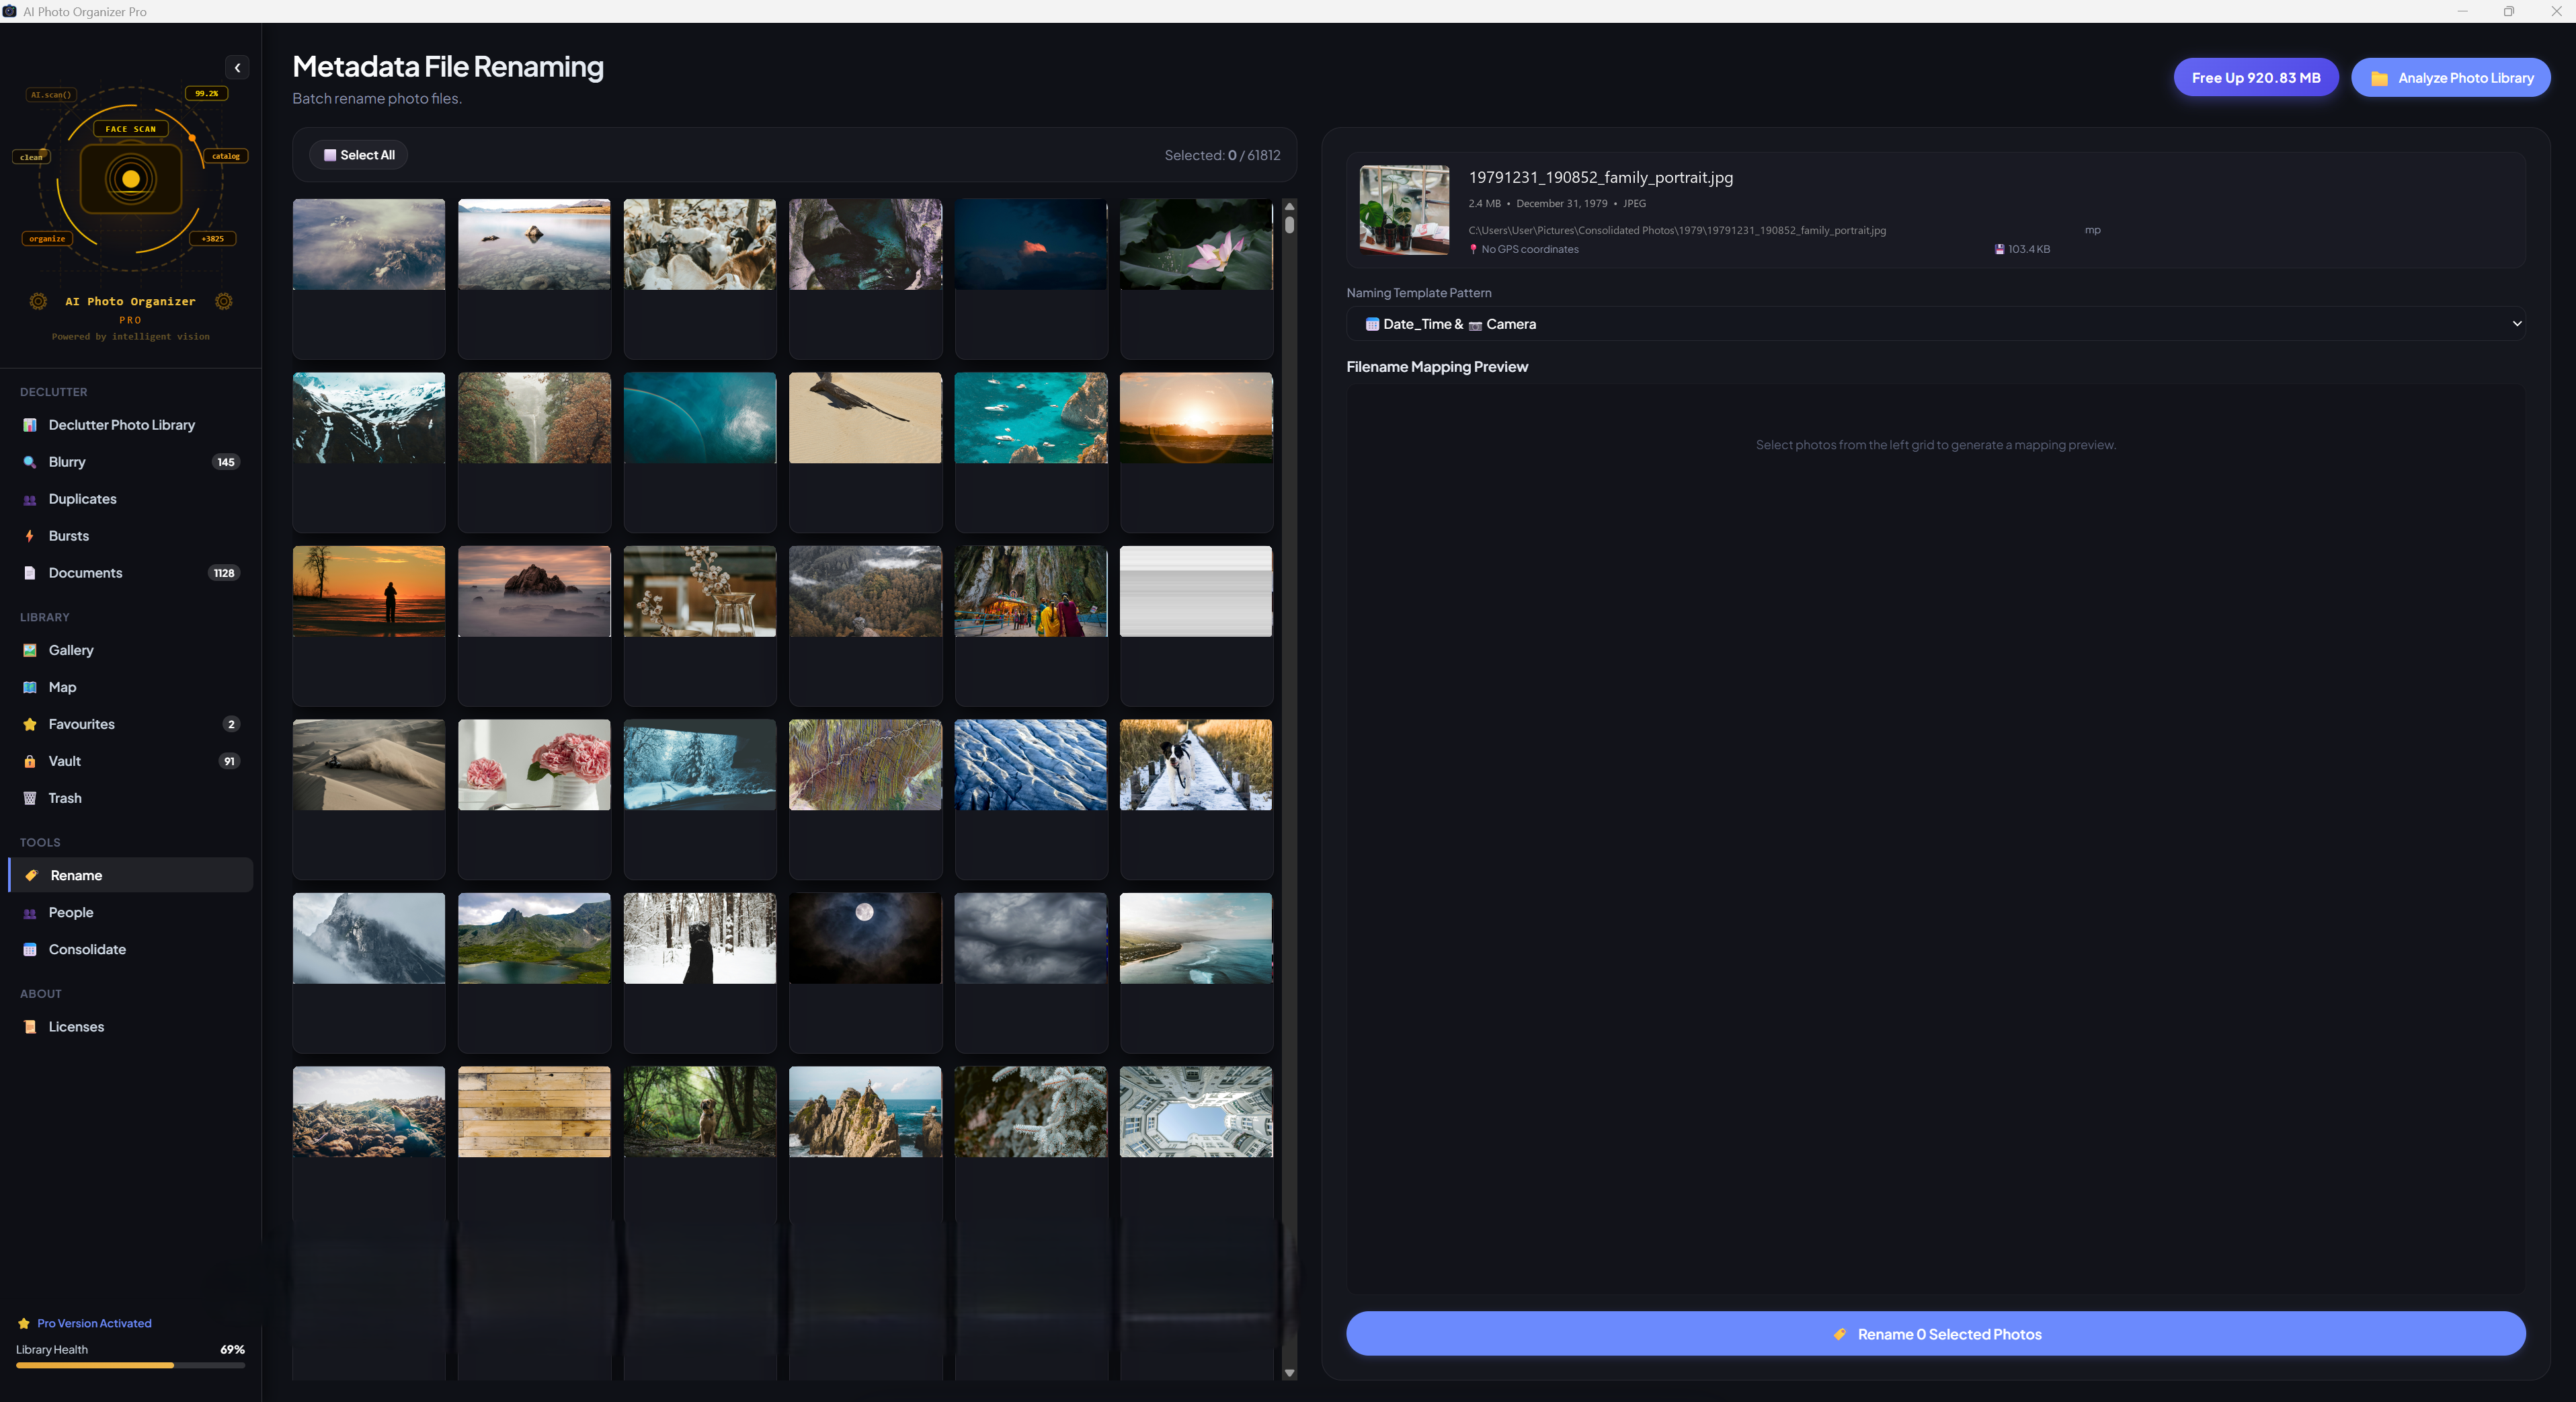
Task: Click Rename 0 Selected Photos button
Action: click(x=1935, y=1334)
